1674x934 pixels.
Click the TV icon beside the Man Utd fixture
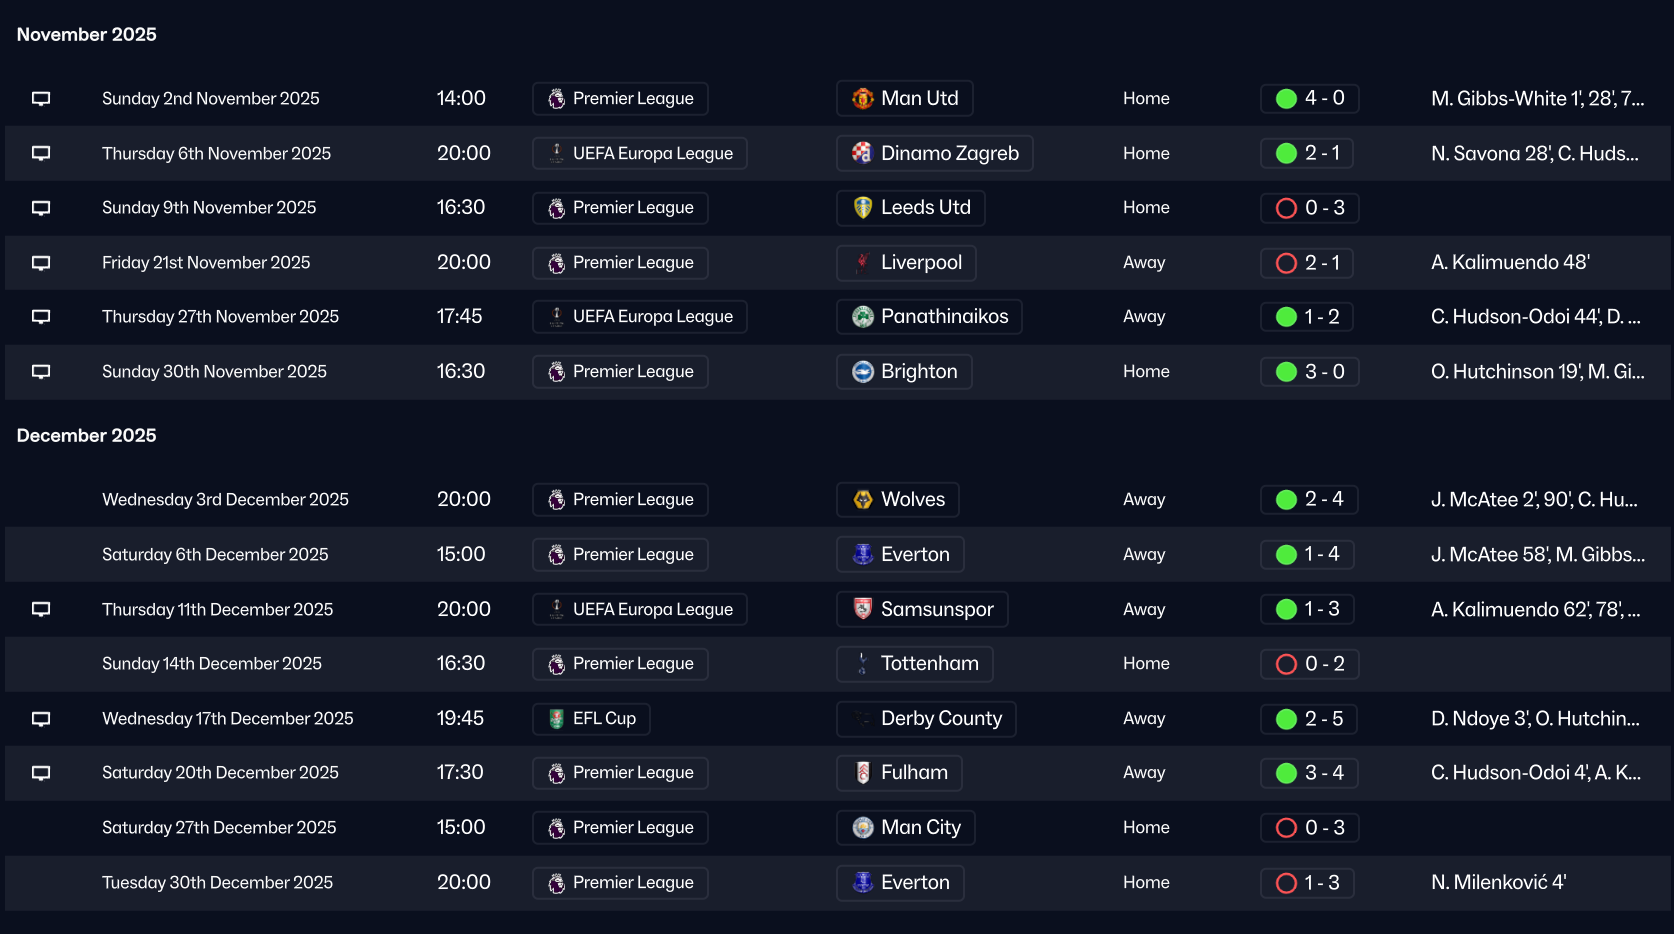(x=41, y=99)
